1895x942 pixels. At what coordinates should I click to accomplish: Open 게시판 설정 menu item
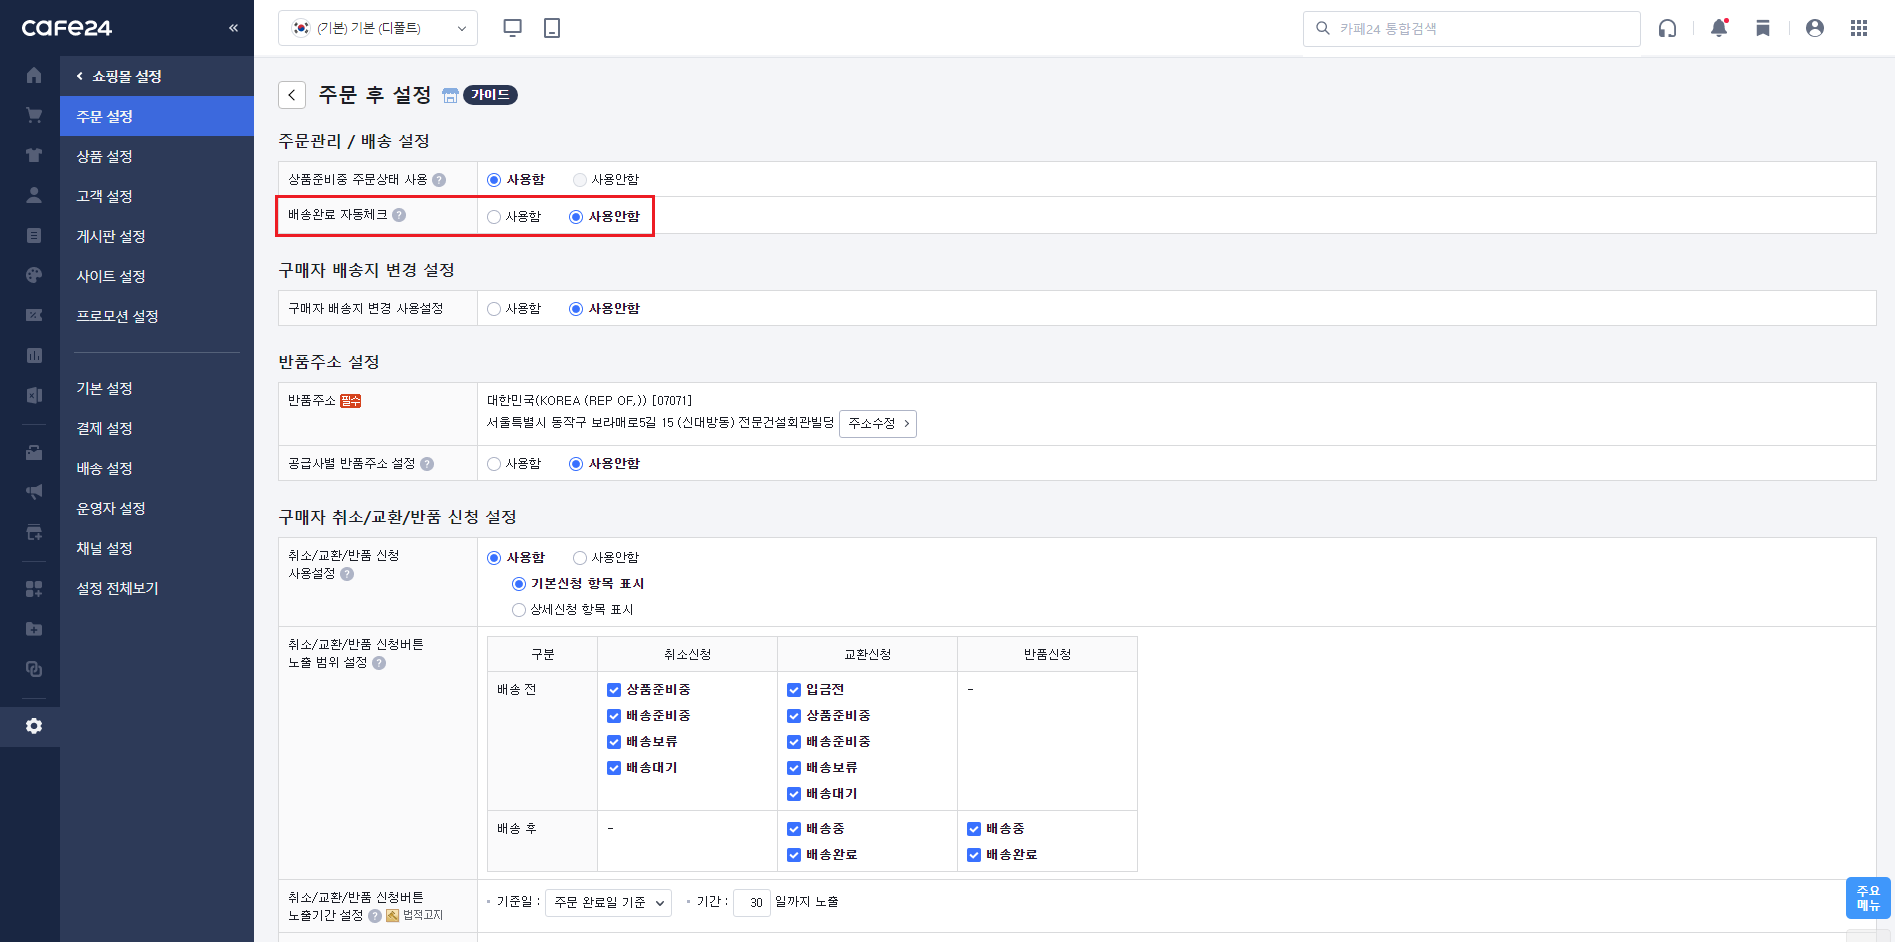[157, 236]
